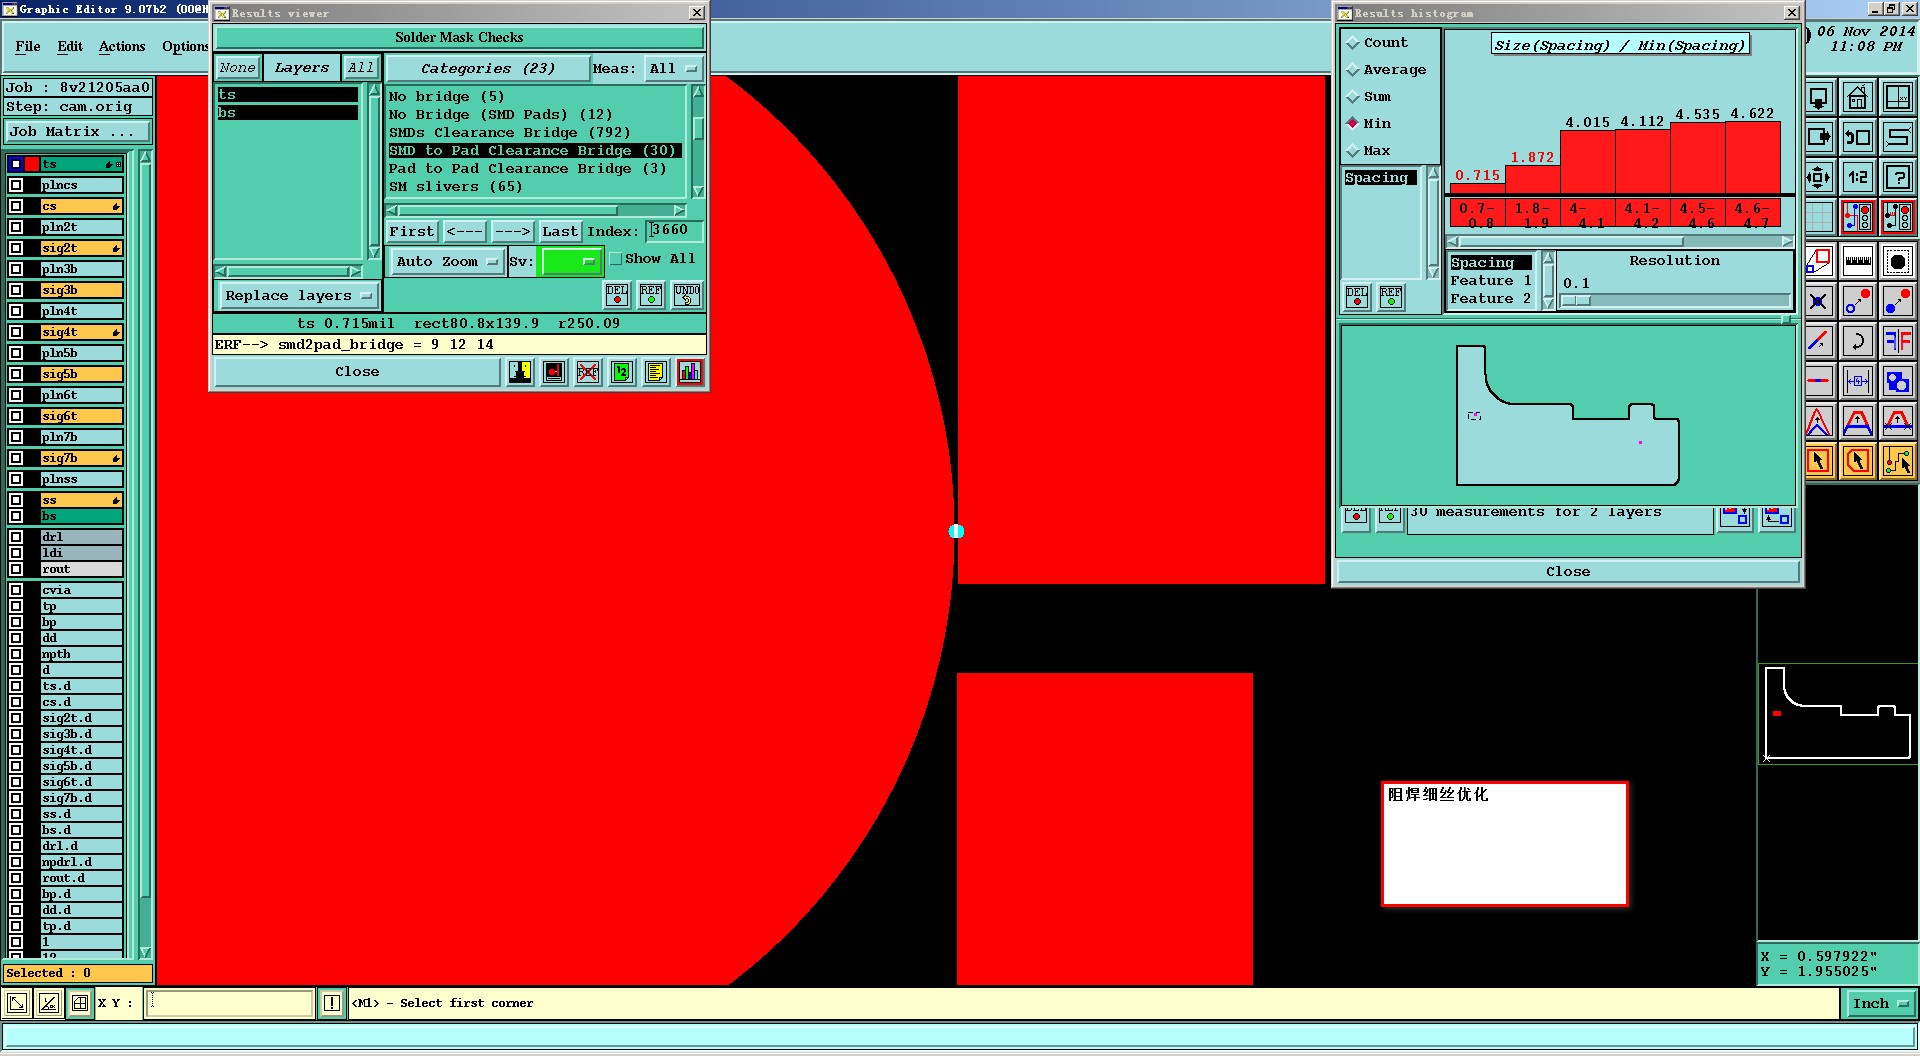The height and width of the screenshot is (1056, 1920).
Task: Toggle visibility box for layer rout
Action: point(16,569)
